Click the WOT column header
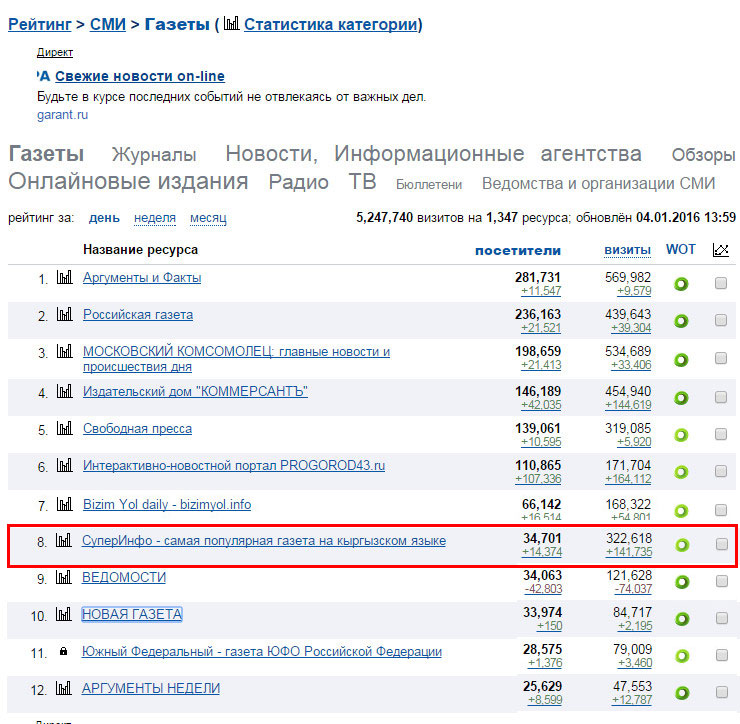Screen dimensions: 740x724 (681, 249)
